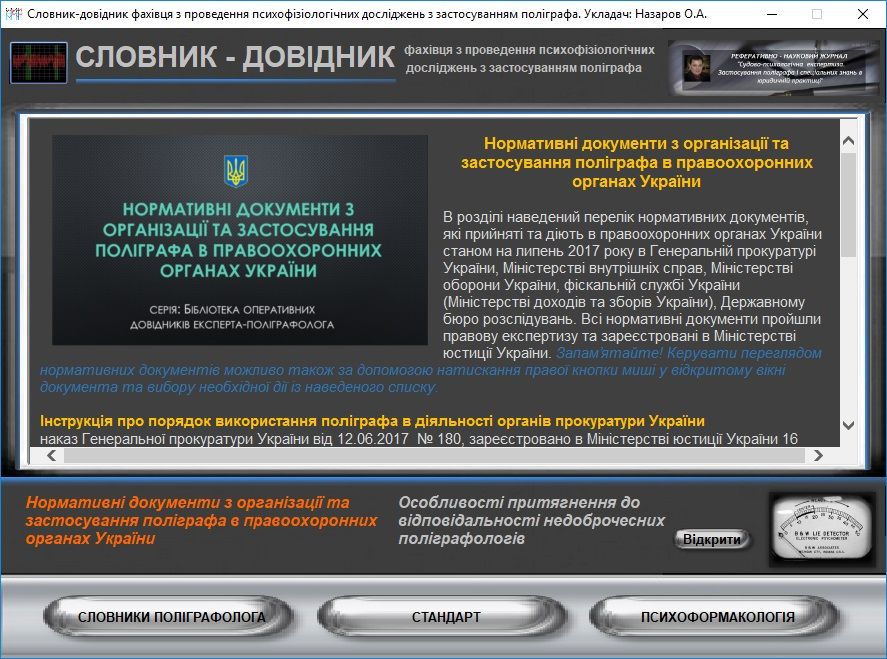Click the document cover image thumbnail
Viewport: 887px width, 659px height.
pyautogui.click(x=240, y=240)
